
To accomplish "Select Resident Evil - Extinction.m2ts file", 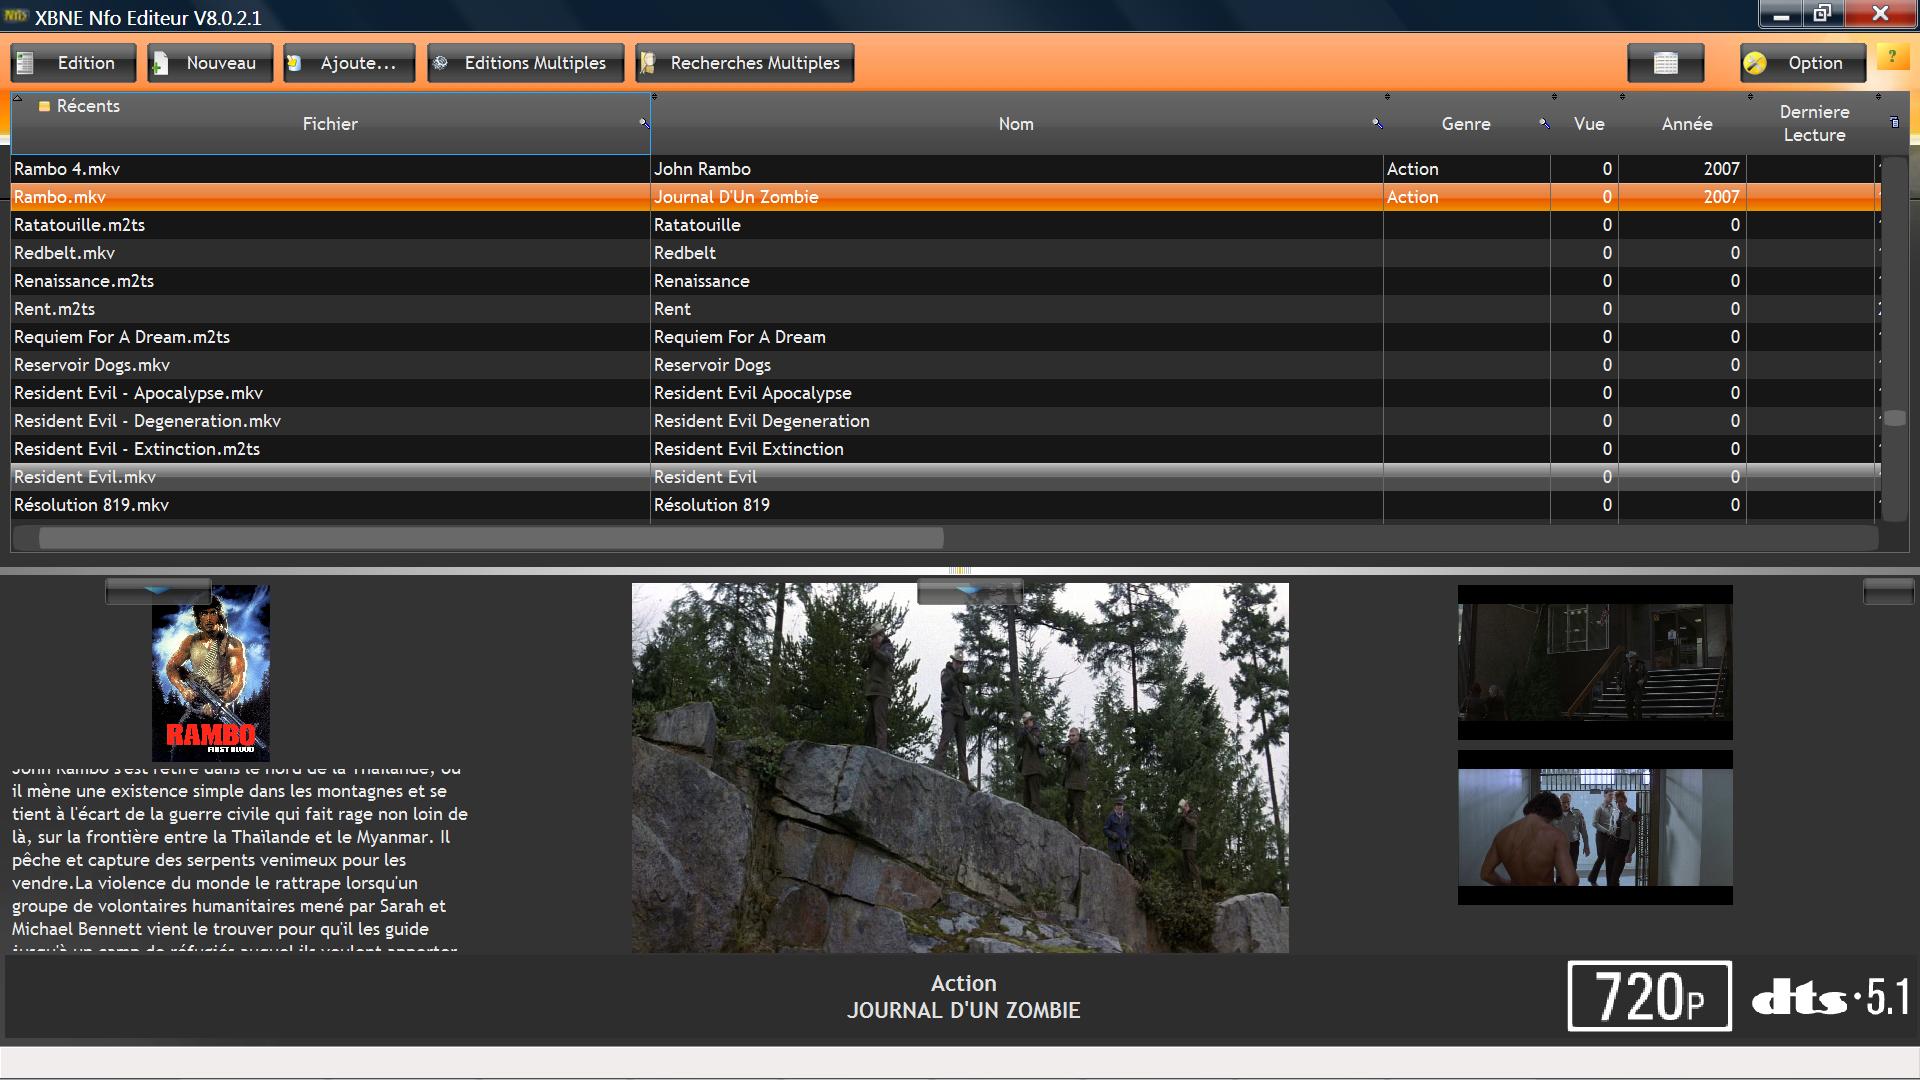I will 330,449.
